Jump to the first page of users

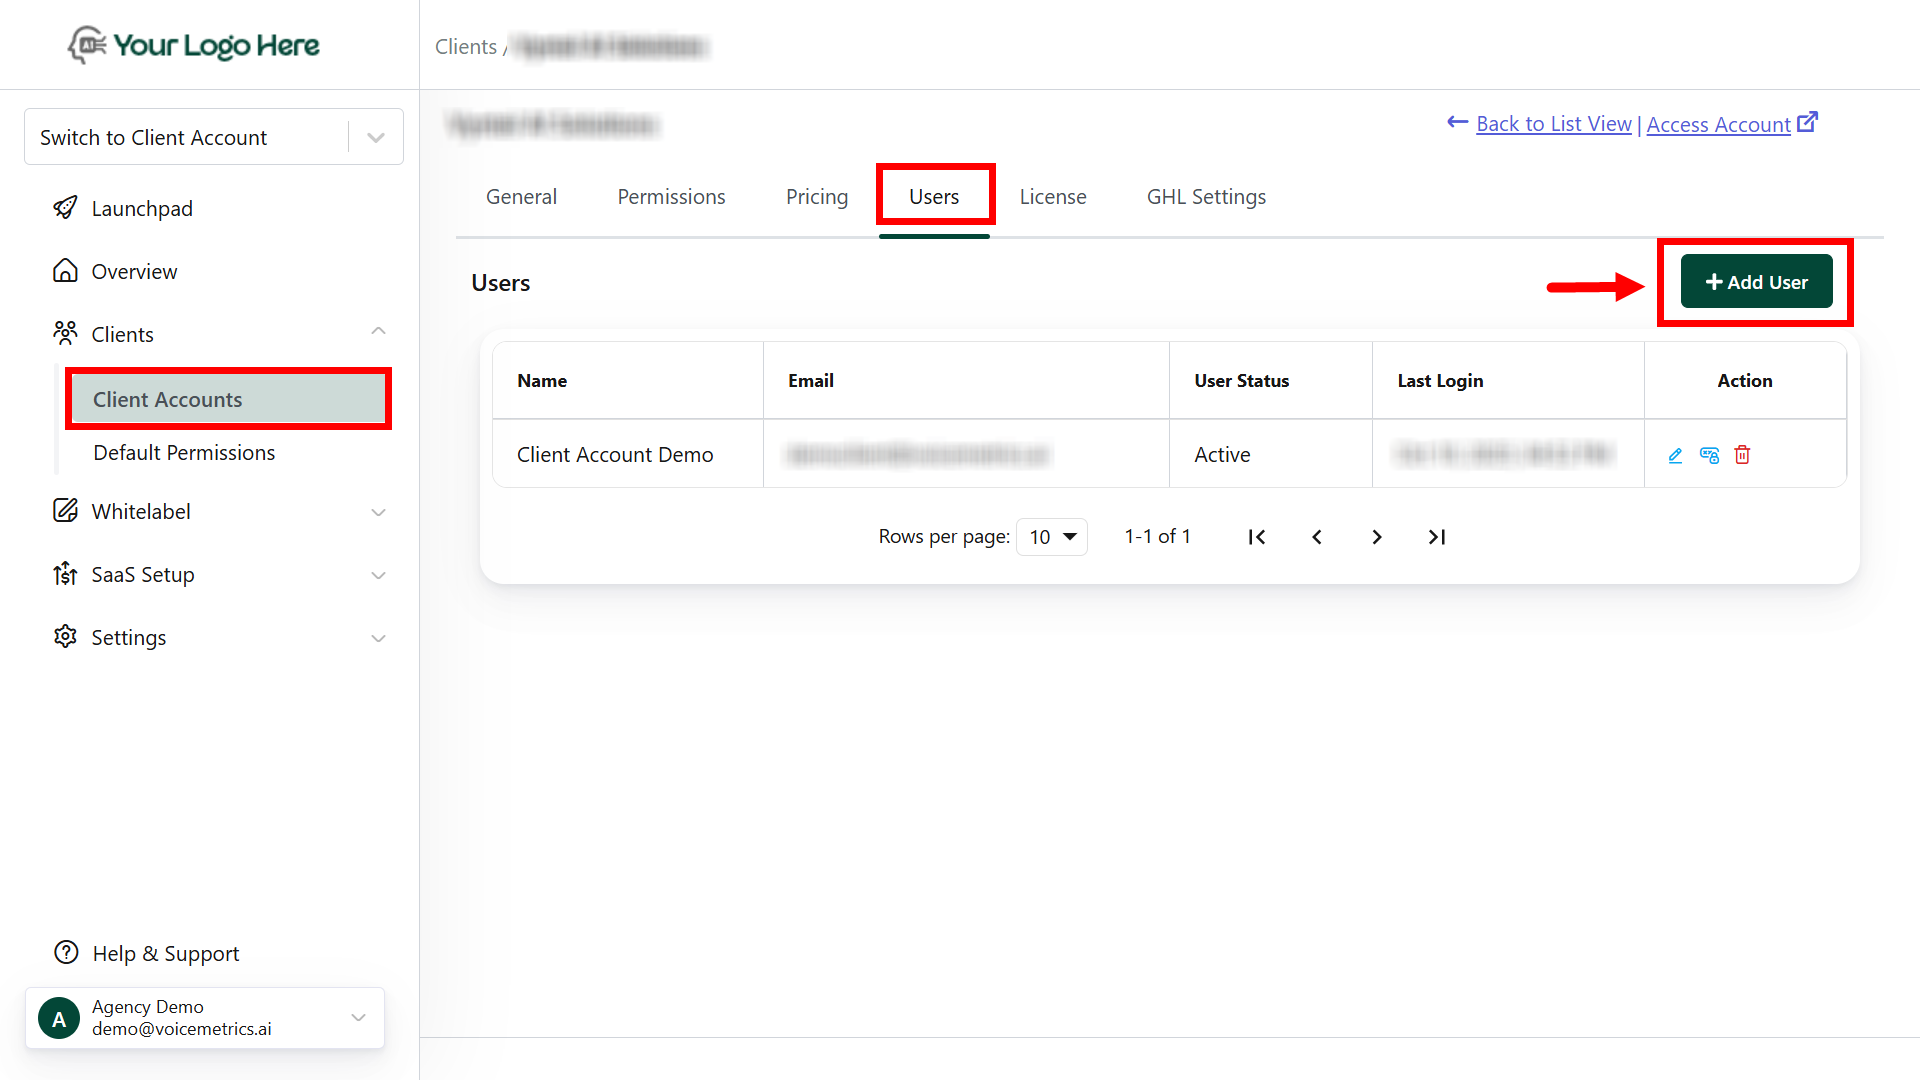1257,537
